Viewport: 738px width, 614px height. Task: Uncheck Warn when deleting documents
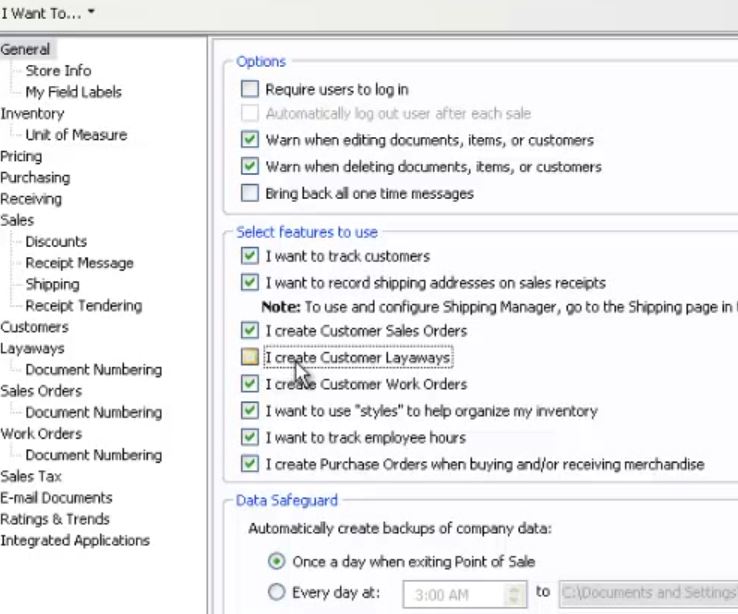point(249,167)
